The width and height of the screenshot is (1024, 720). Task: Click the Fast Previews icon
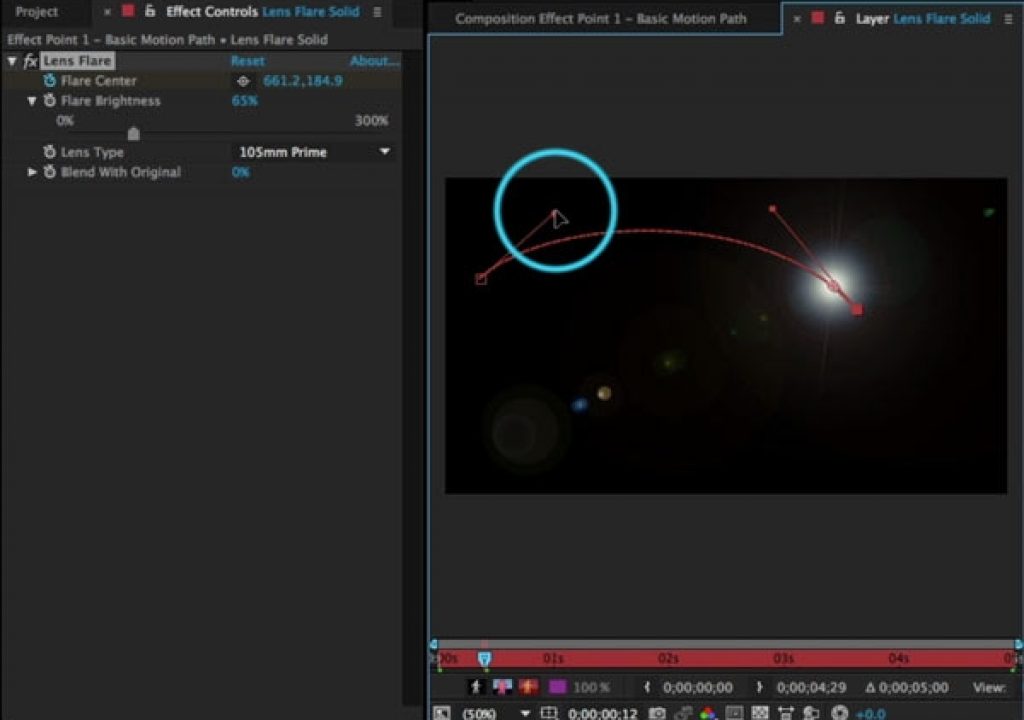812,713
